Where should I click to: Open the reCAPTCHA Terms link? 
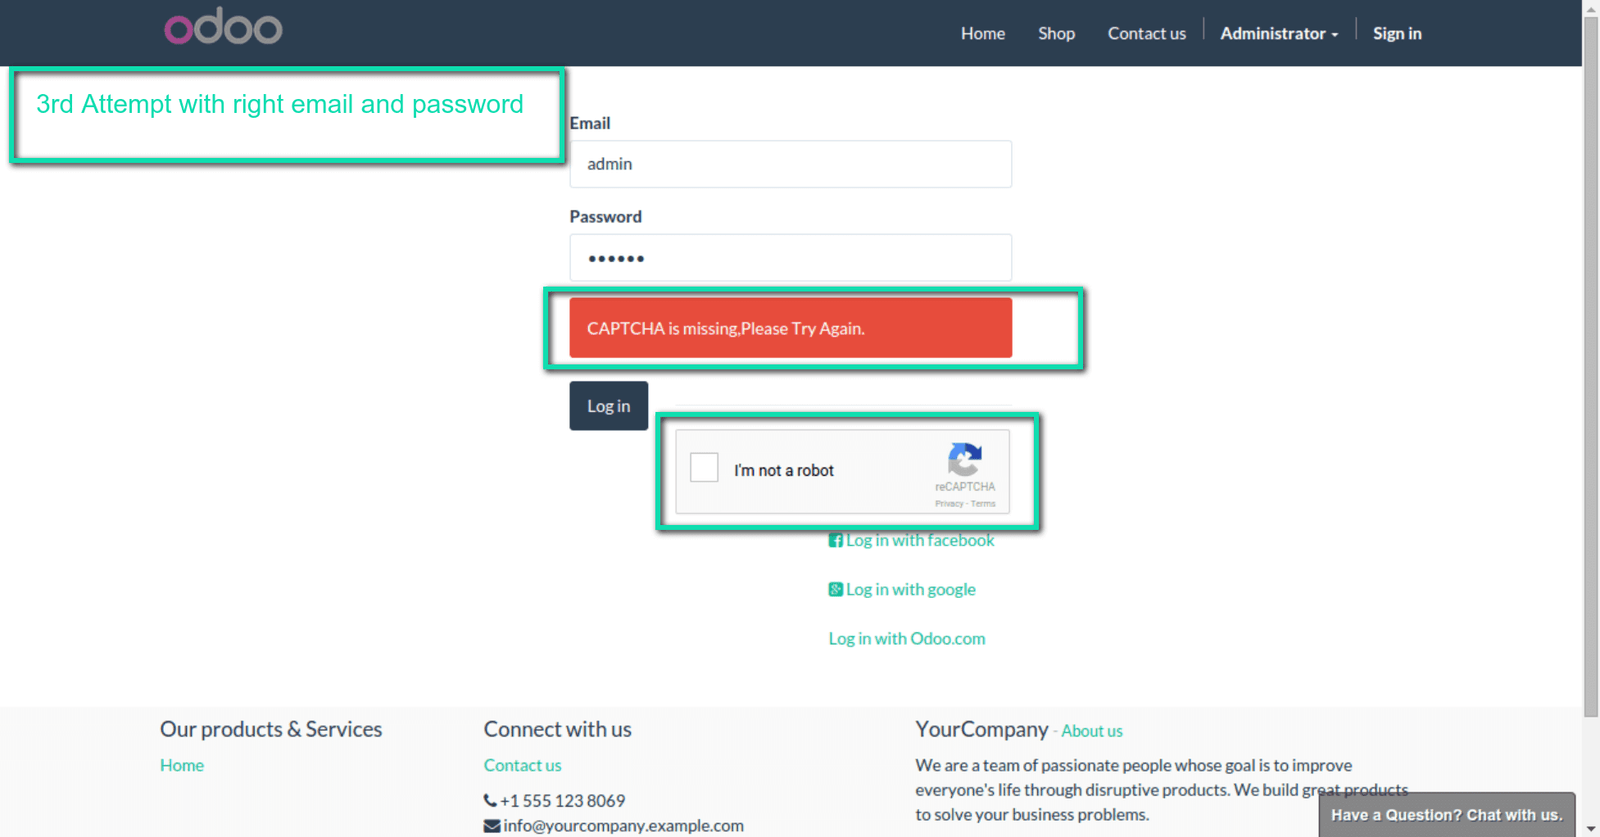click(983, 504)
